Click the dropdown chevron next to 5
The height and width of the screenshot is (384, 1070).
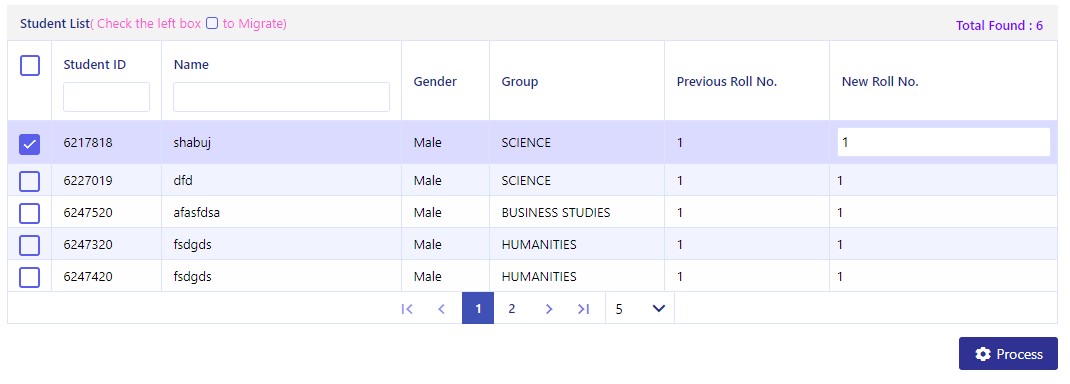659,309
